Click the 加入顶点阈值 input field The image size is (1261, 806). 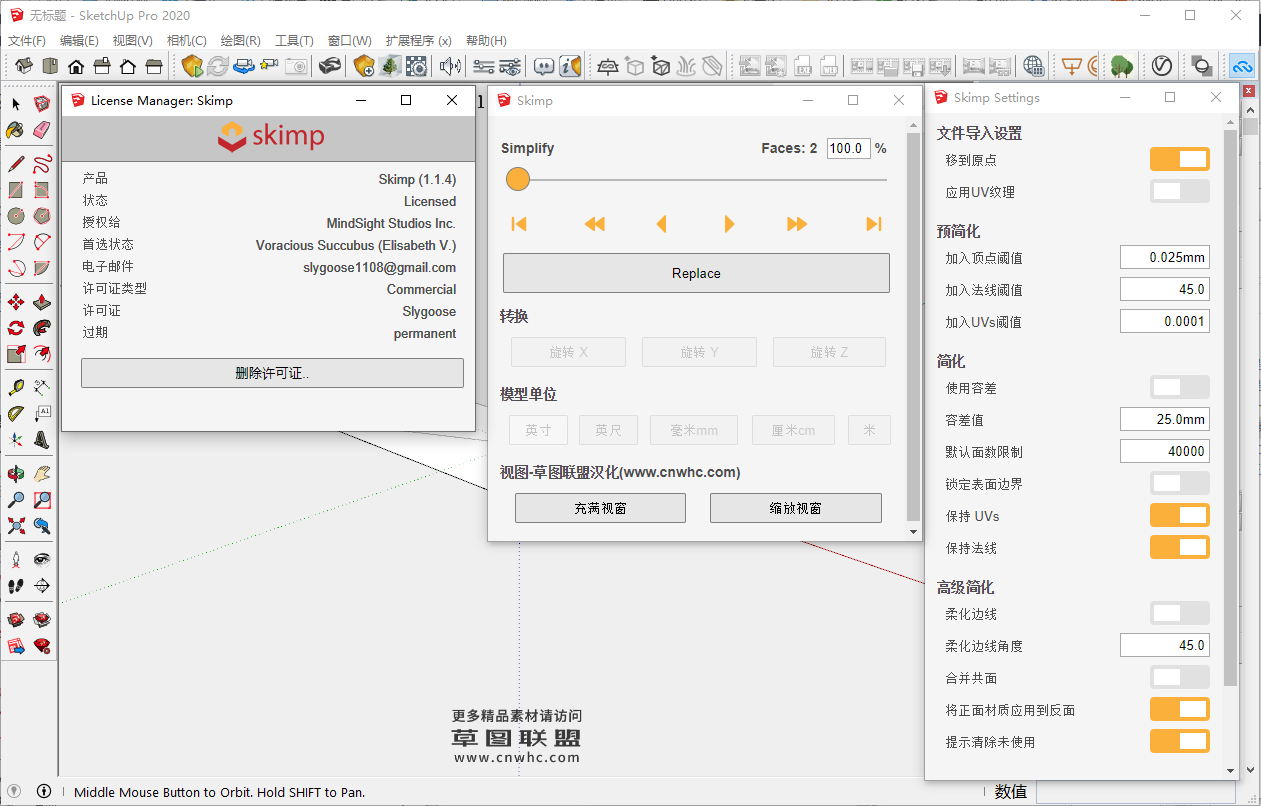tap(1165, 257)
